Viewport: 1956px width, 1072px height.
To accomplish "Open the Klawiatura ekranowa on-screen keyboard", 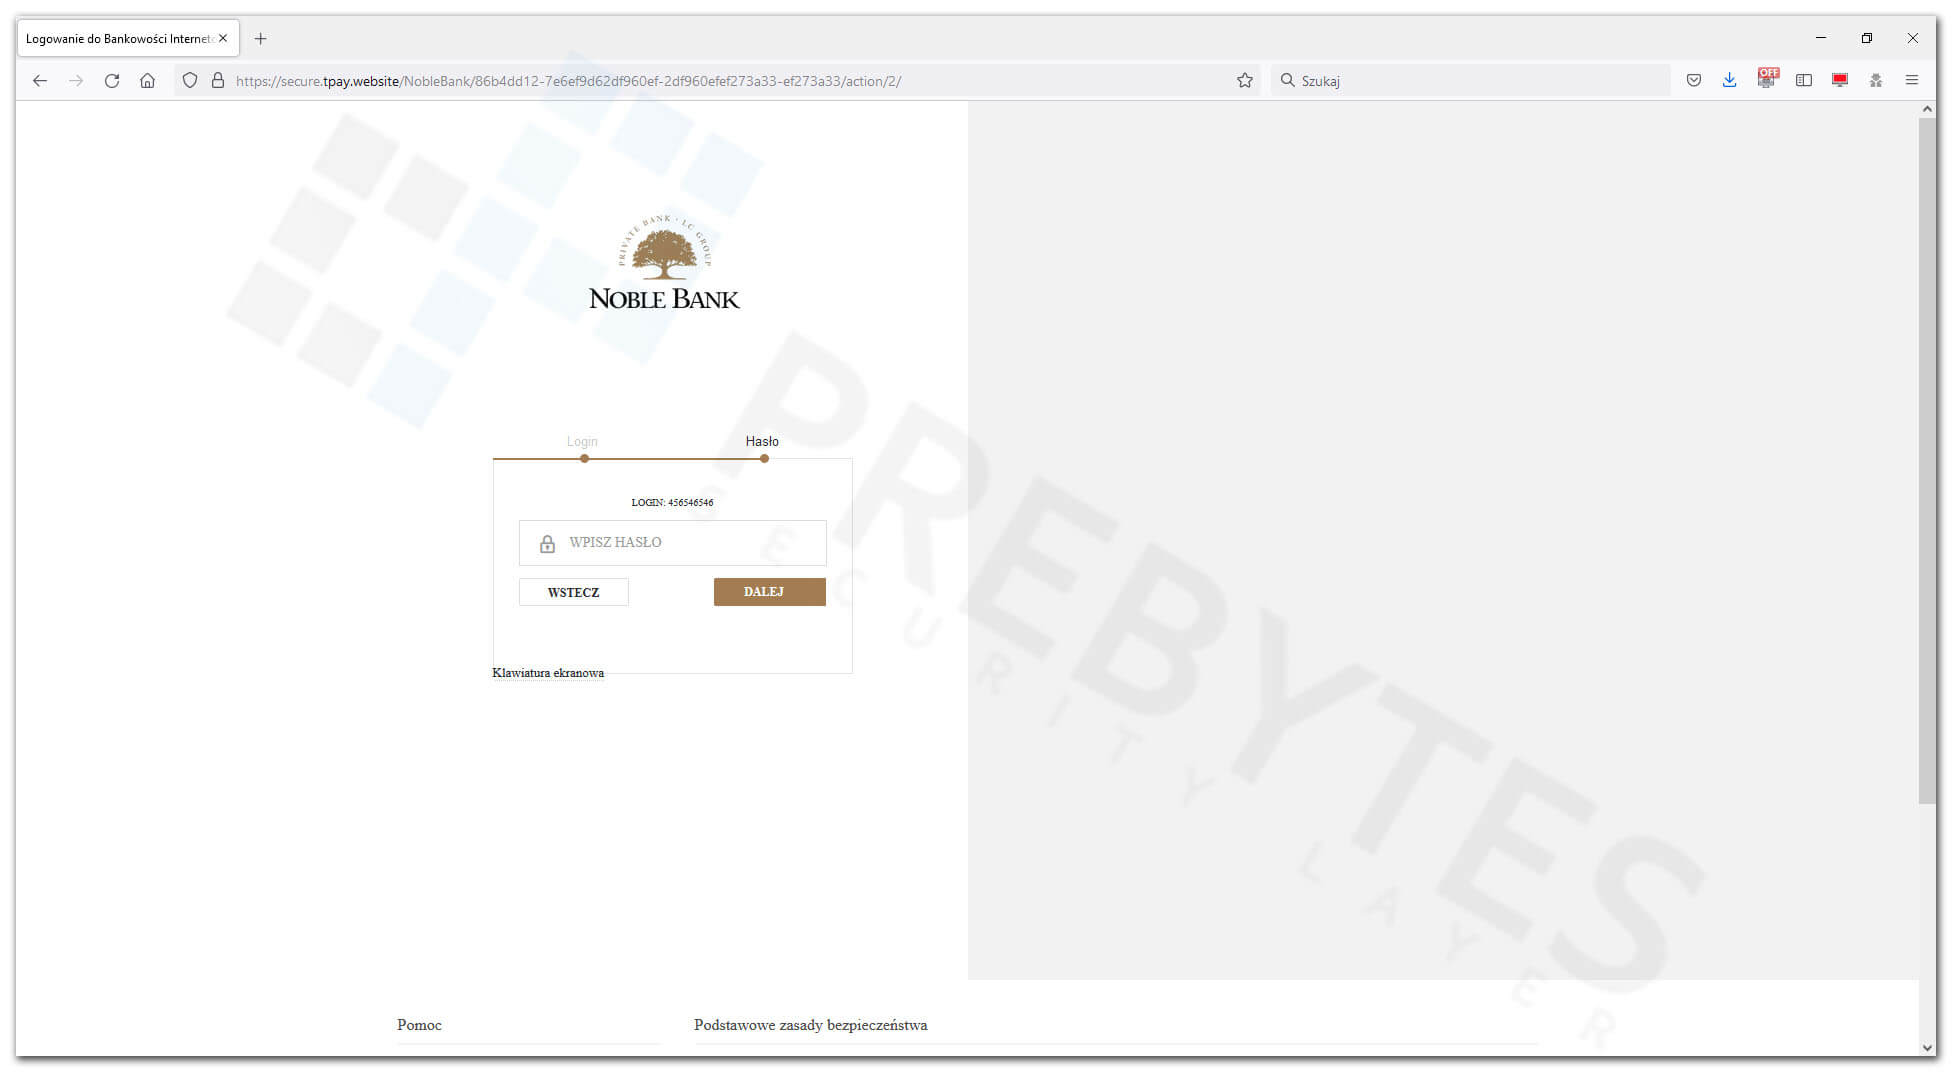I will pos(548,673).
